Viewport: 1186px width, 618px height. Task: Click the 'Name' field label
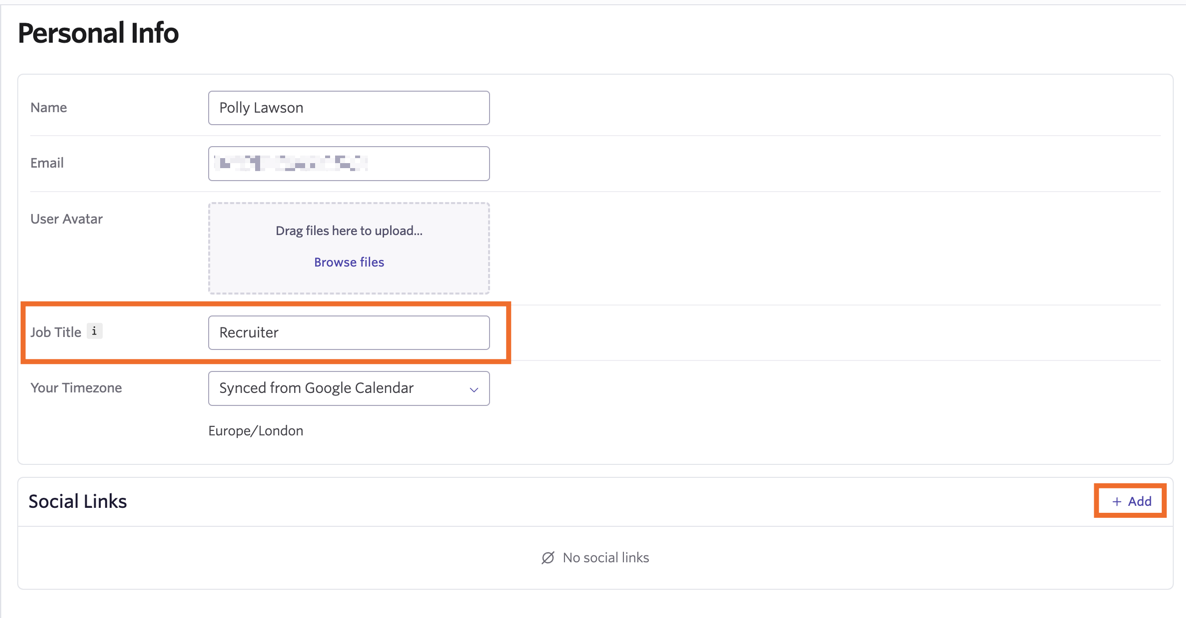[x=48, y=107]
